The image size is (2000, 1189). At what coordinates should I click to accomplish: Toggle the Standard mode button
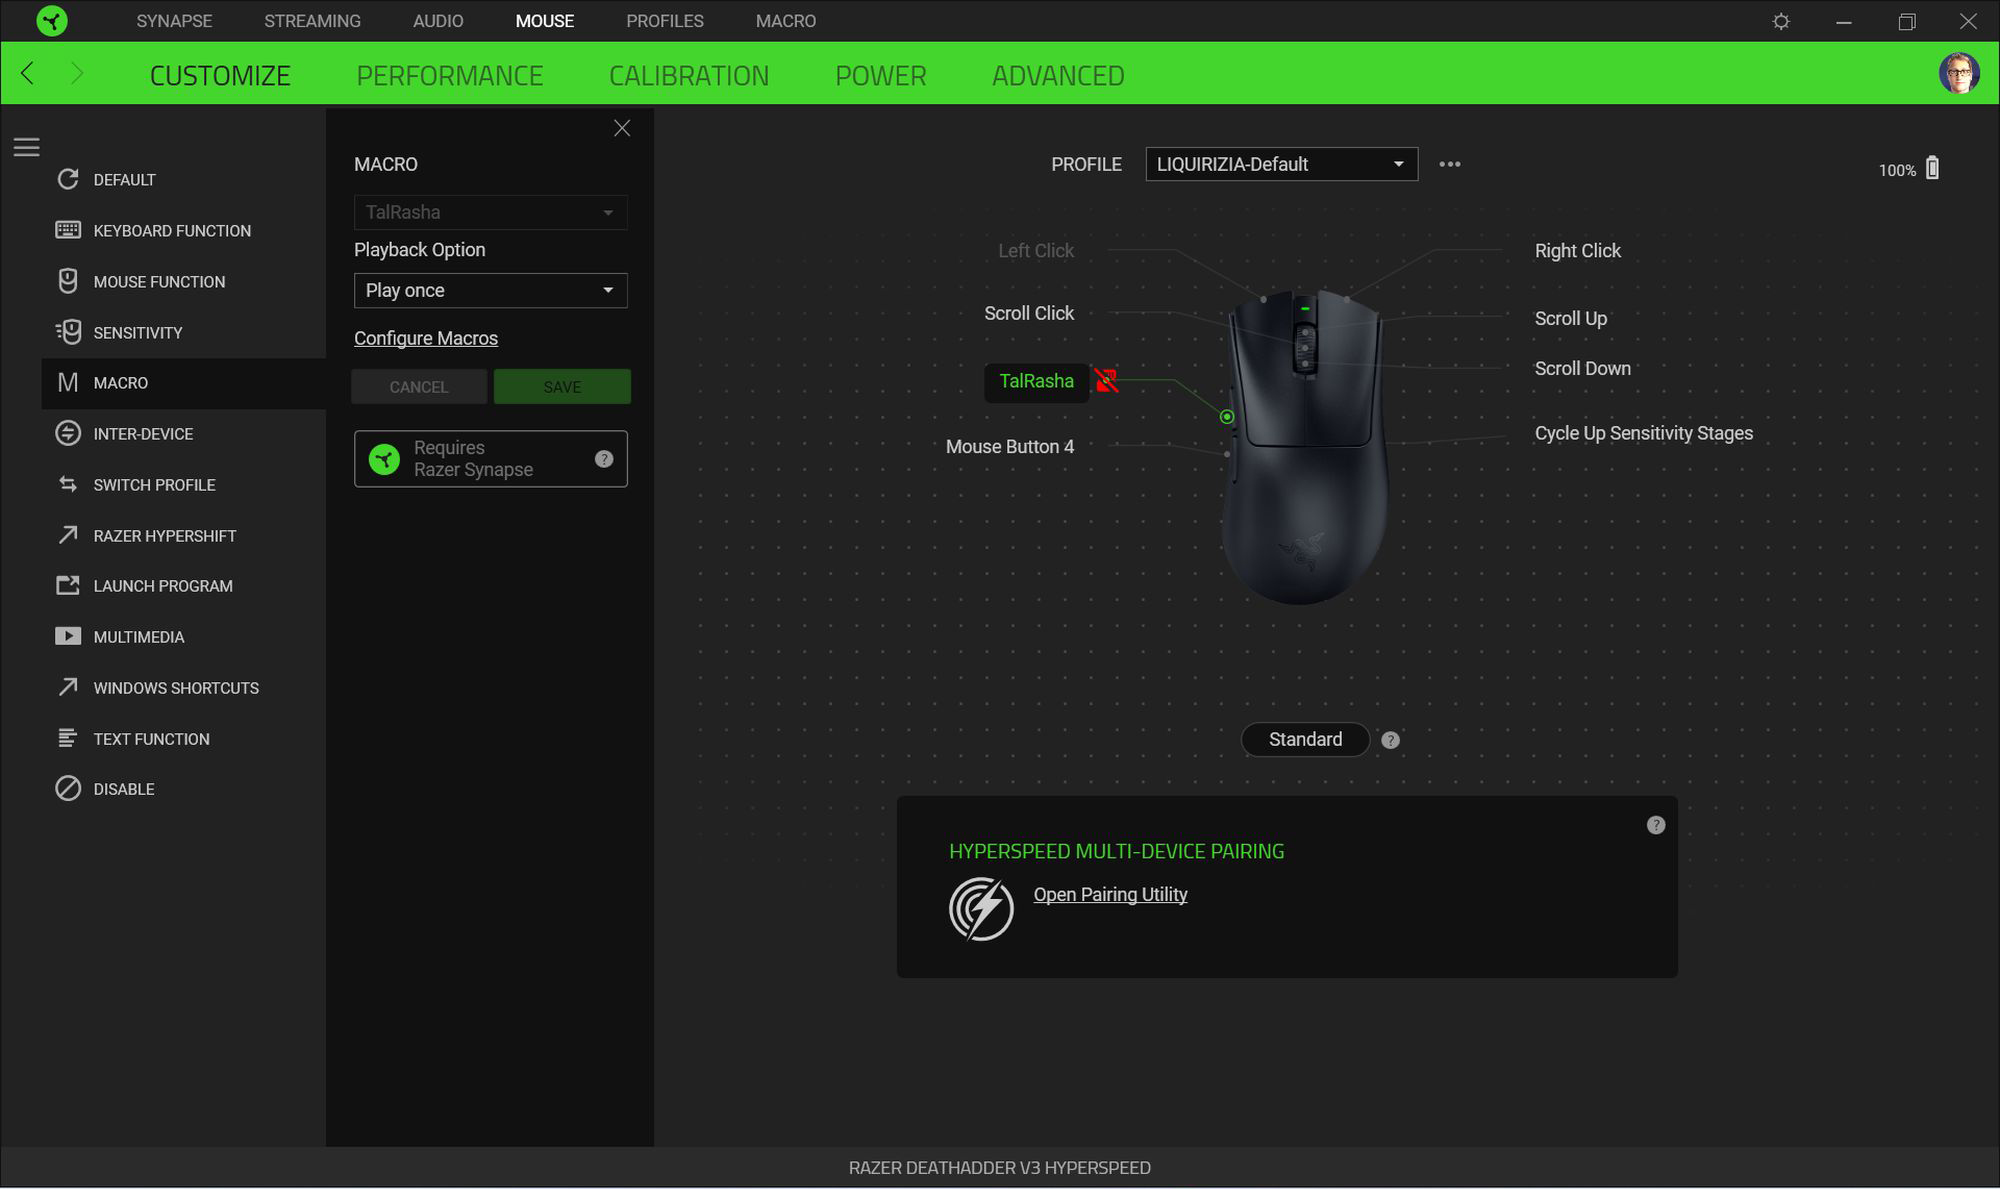pos(1305,739)
